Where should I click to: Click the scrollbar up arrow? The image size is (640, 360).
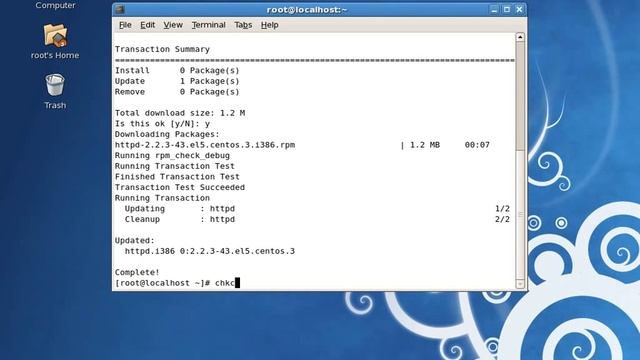point(520,37)
